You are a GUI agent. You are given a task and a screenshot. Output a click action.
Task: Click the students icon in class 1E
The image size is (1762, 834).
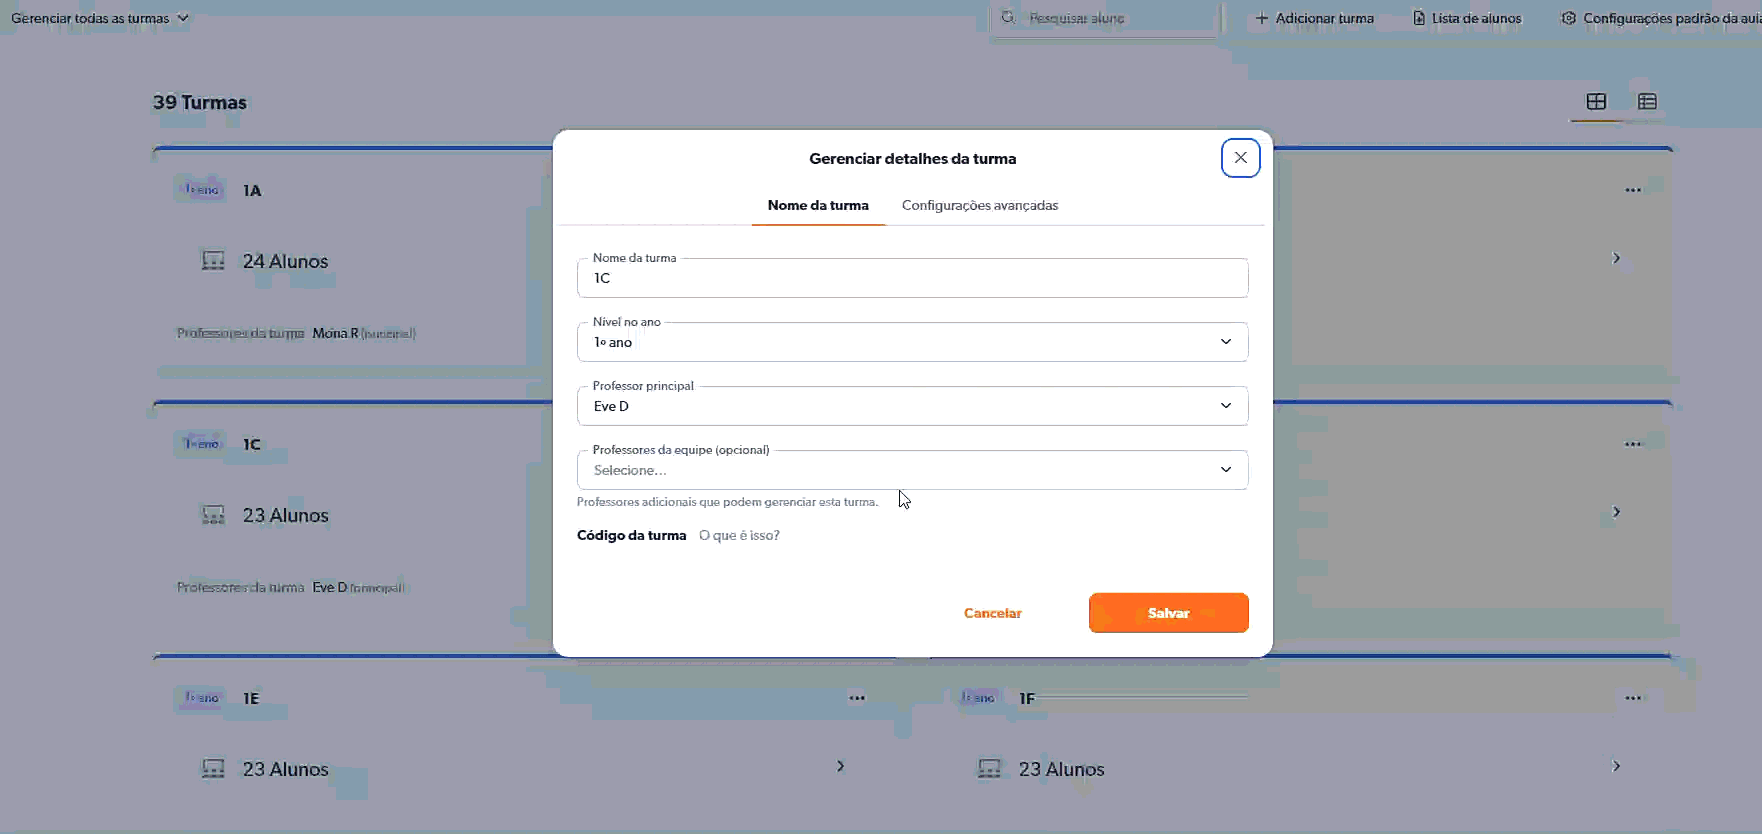[213, 769]
